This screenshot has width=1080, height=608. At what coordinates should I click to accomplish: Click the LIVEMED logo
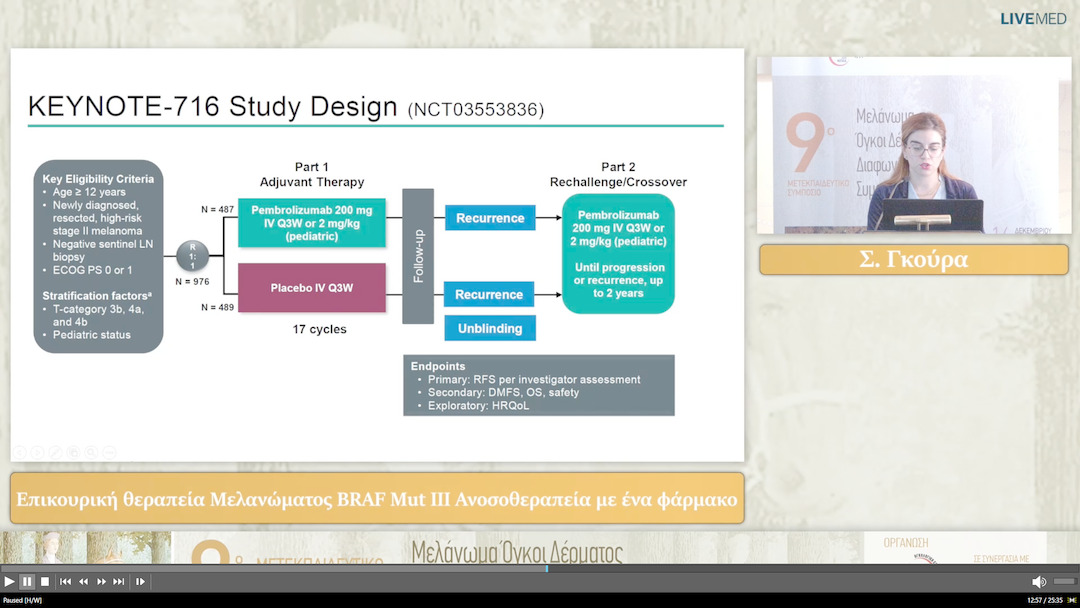click(x=1033, y=18)
